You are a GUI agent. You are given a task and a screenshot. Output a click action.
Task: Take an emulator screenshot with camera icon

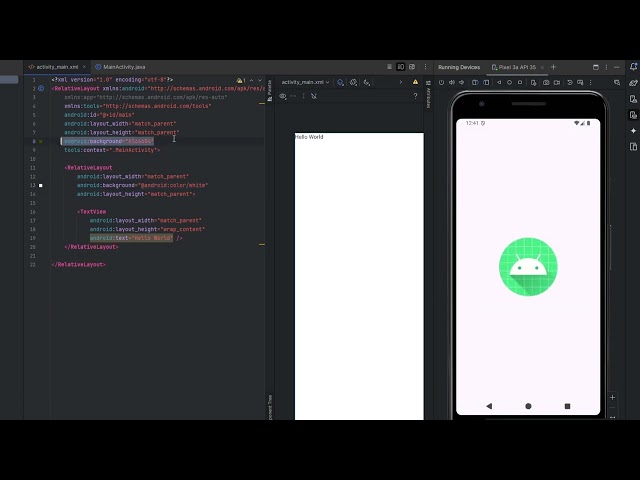click(x=546, y=82)
